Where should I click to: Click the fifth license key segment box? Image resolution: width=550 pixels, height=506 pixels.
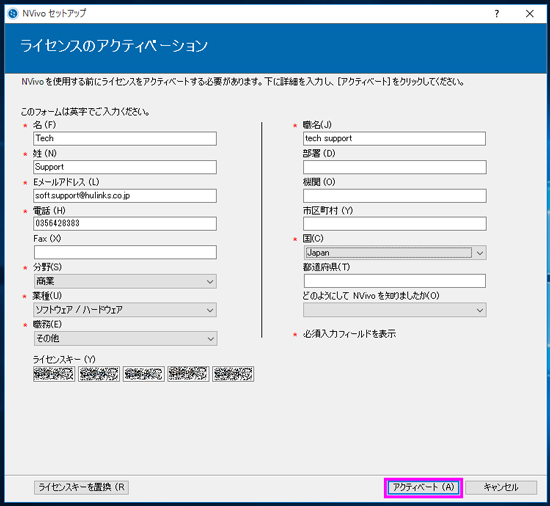[233, 374]
